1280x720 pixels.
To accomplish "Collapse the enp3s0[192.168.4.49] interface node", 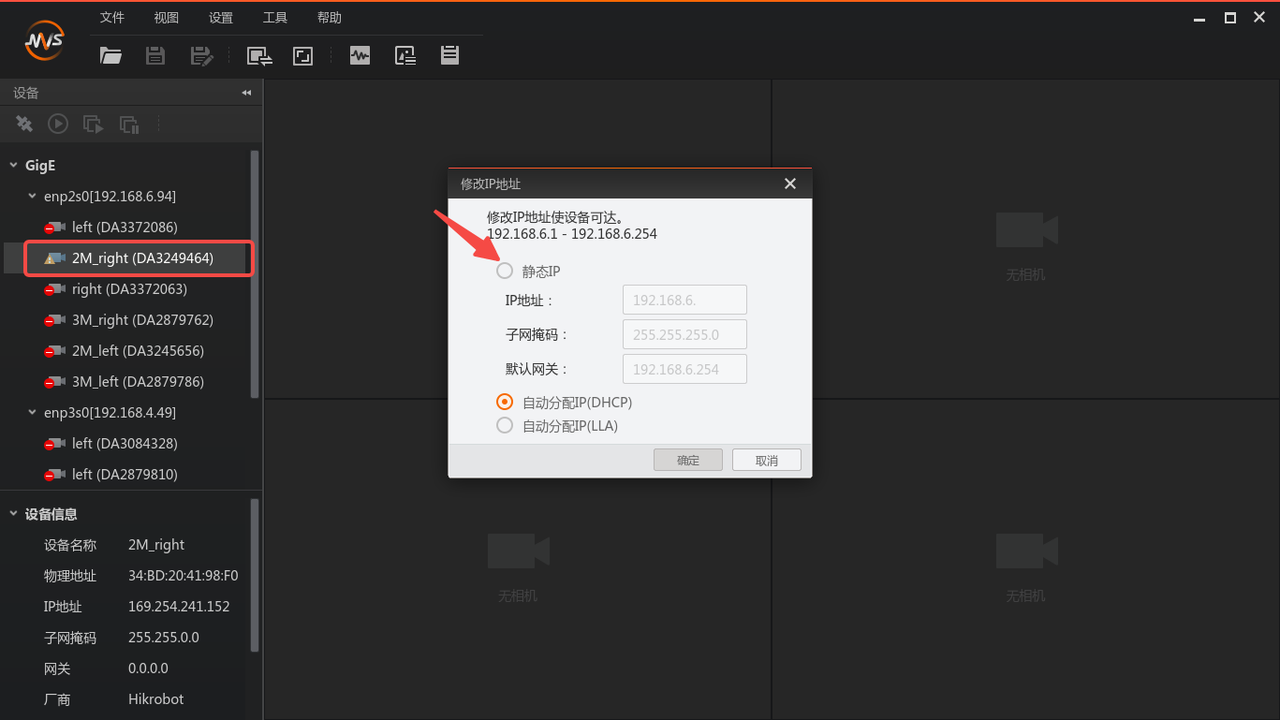I will pos(32,412).
